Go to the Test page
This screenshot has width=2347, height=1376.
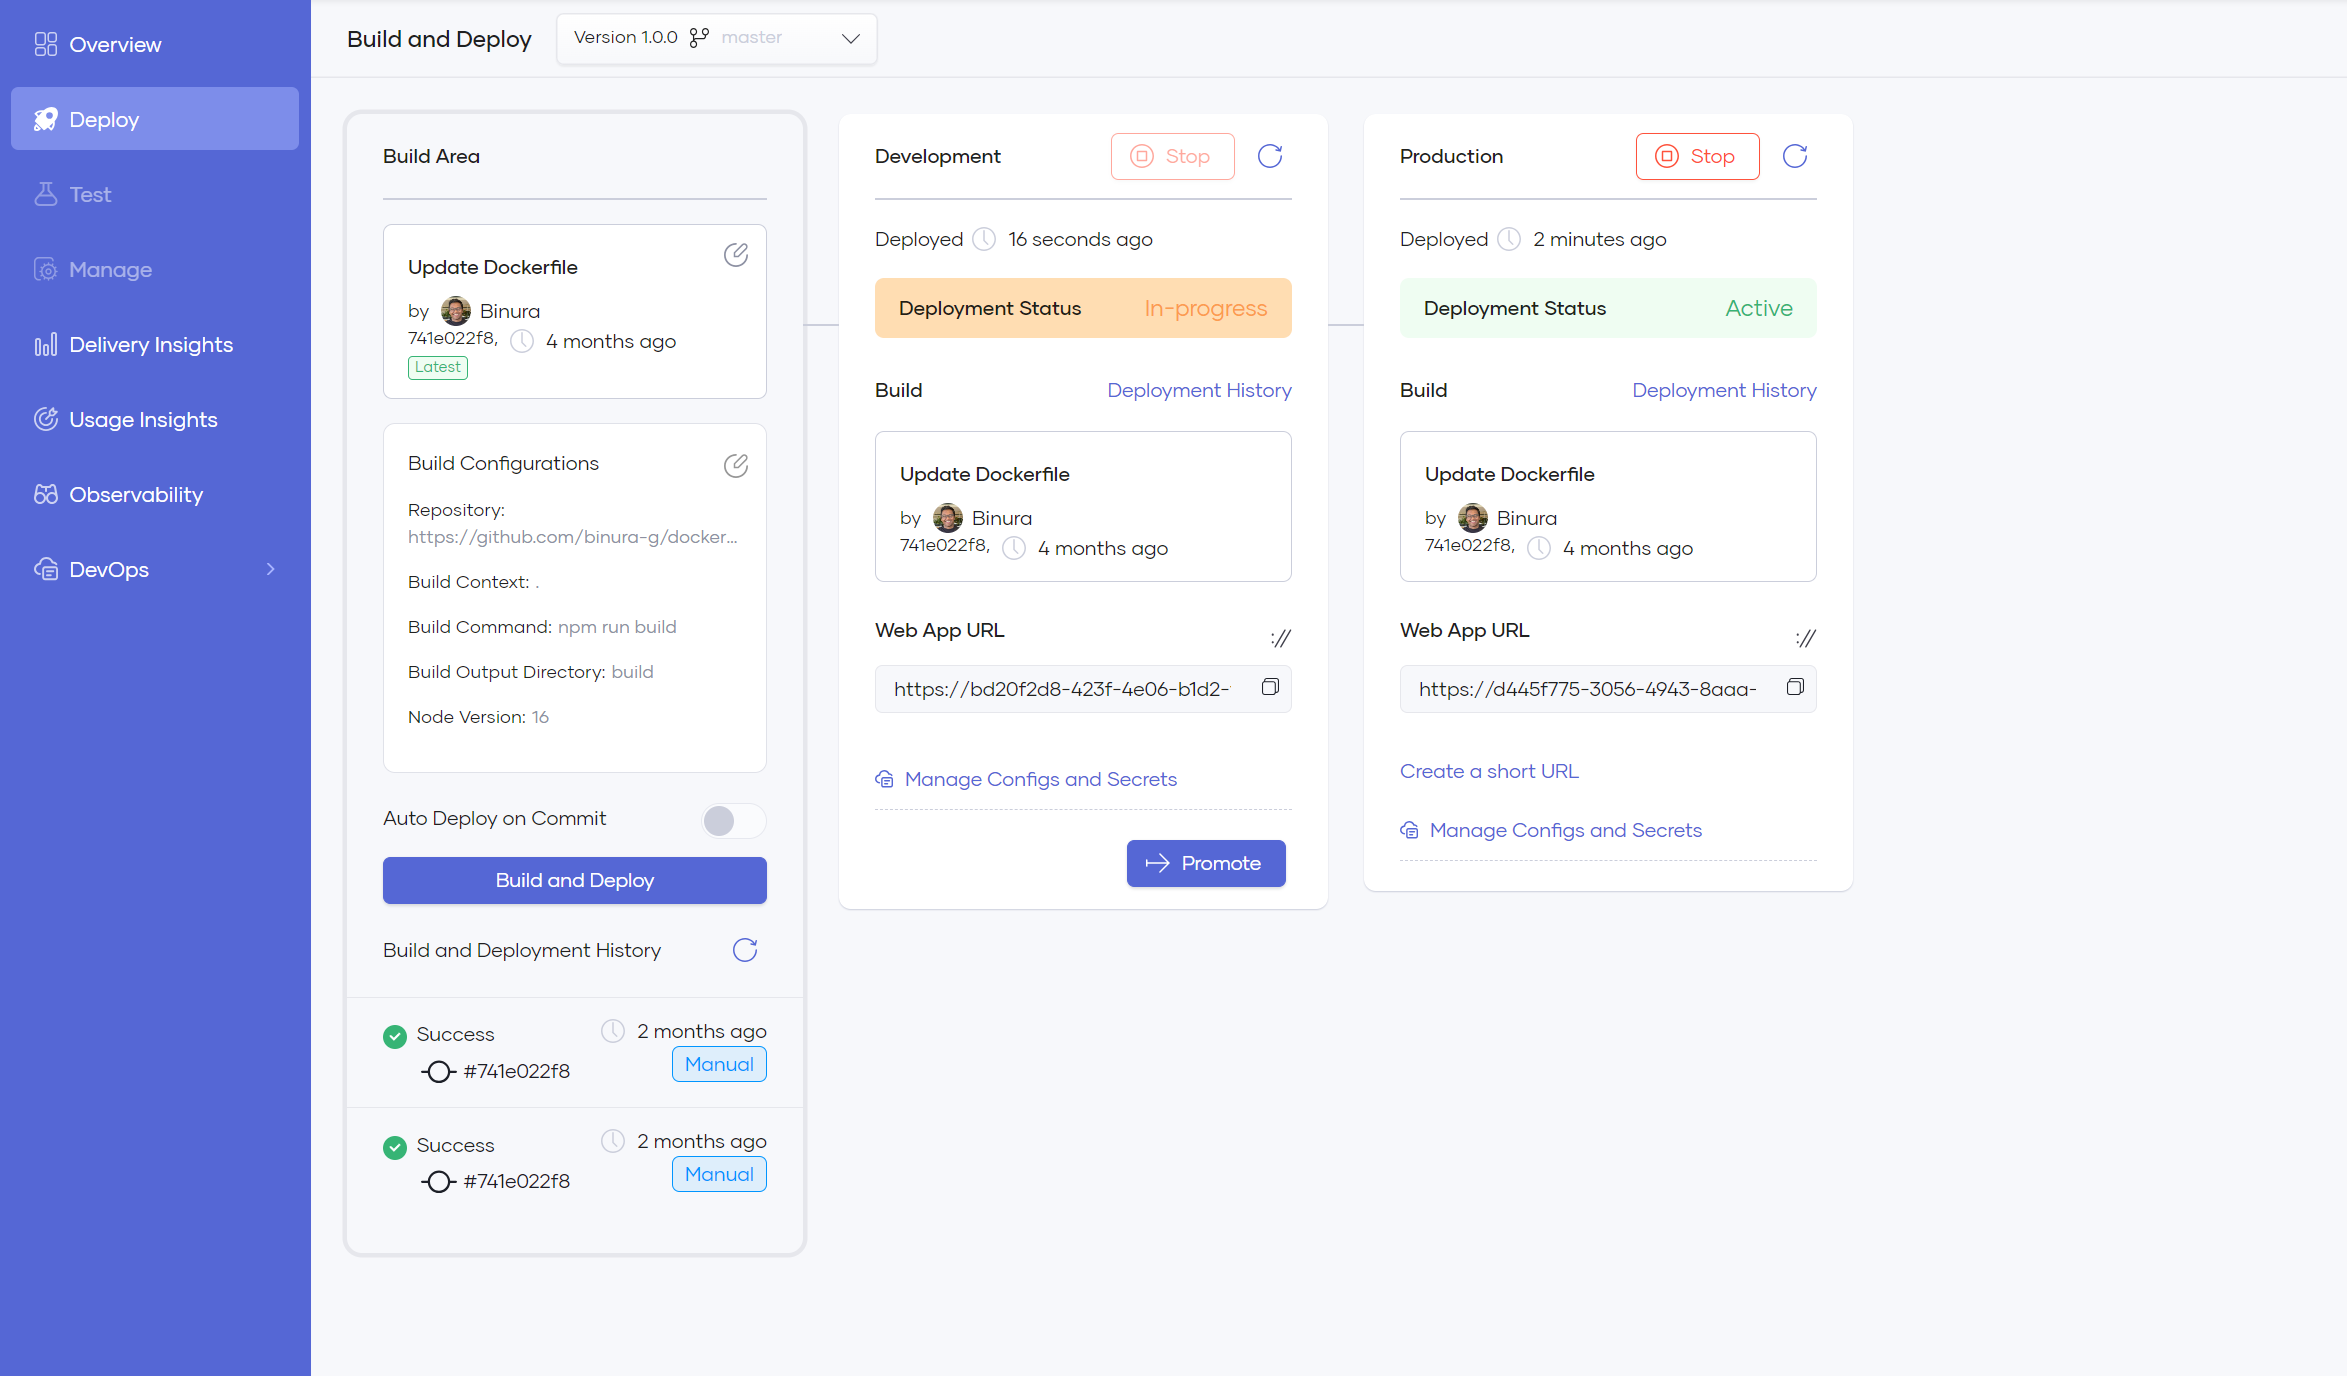pos(155,194)
